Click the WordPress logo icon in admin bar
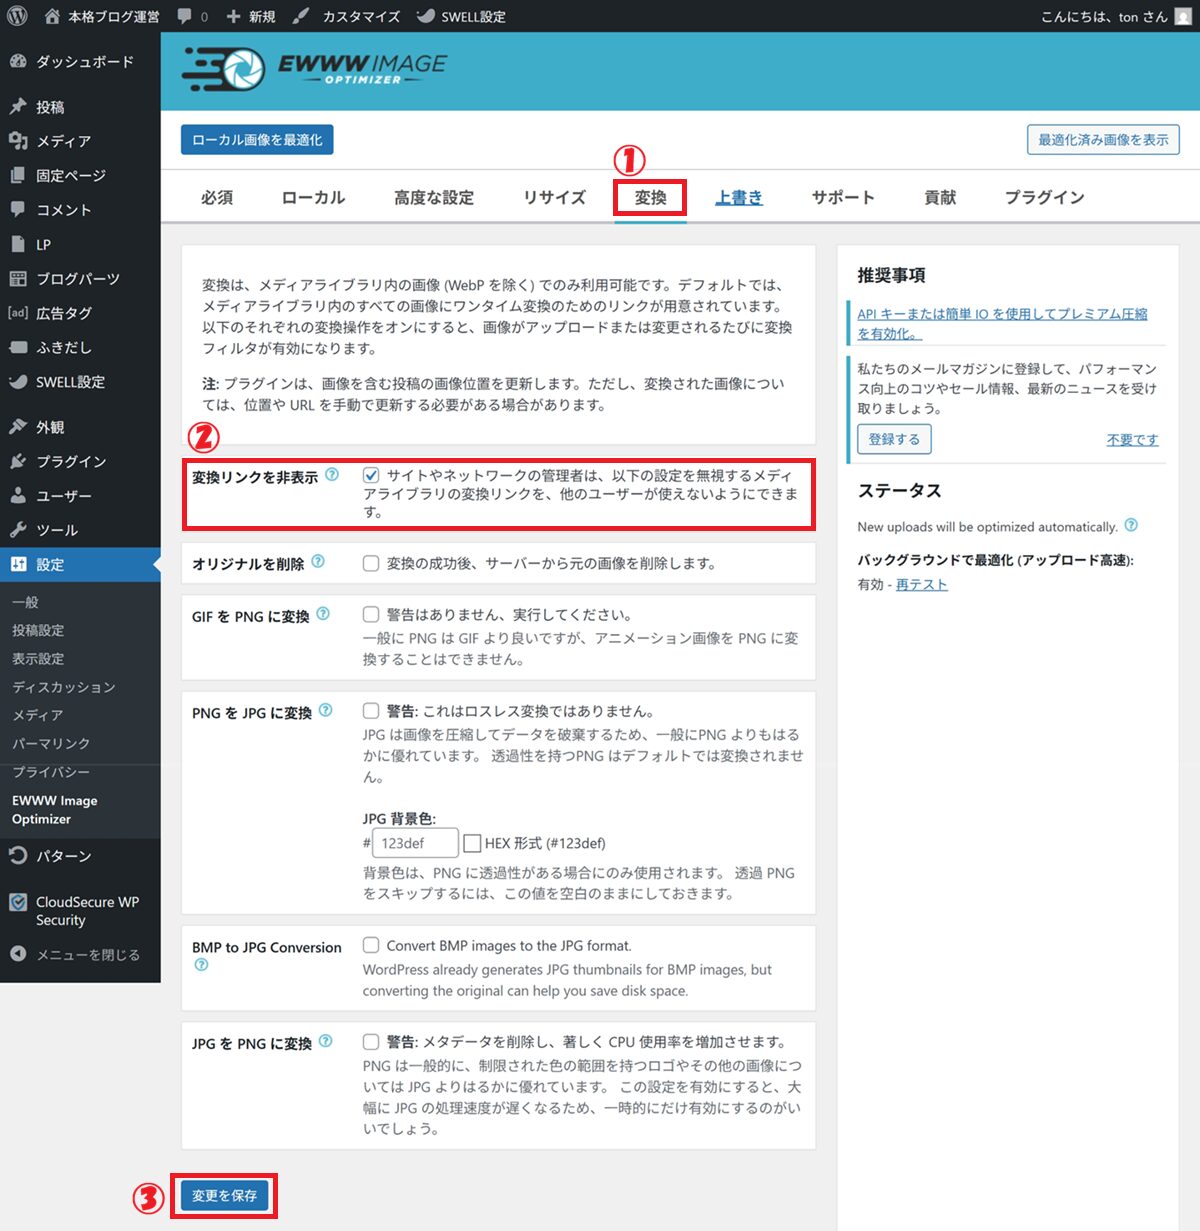 pos(17,16)
